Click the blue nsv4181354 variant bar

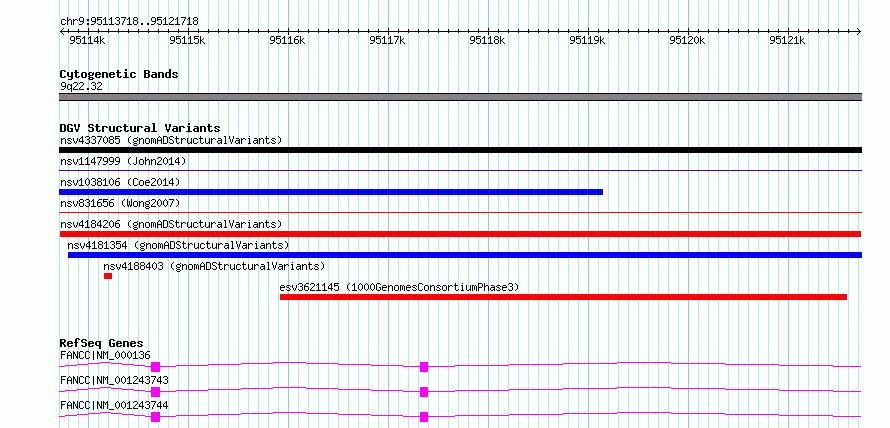[465, 255]
